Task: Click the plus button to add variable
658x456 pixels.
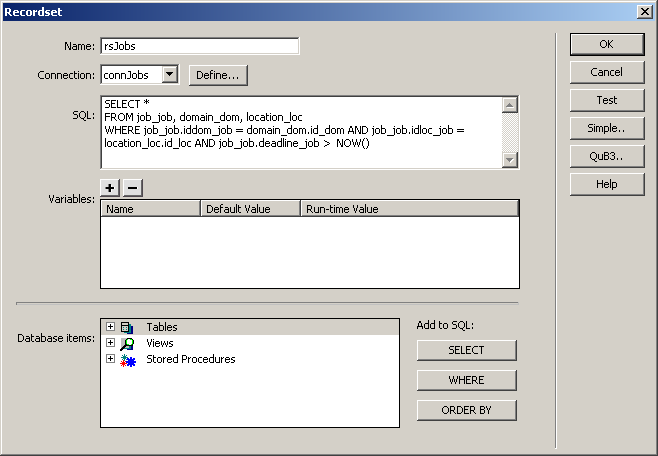Action: (111, 188)
